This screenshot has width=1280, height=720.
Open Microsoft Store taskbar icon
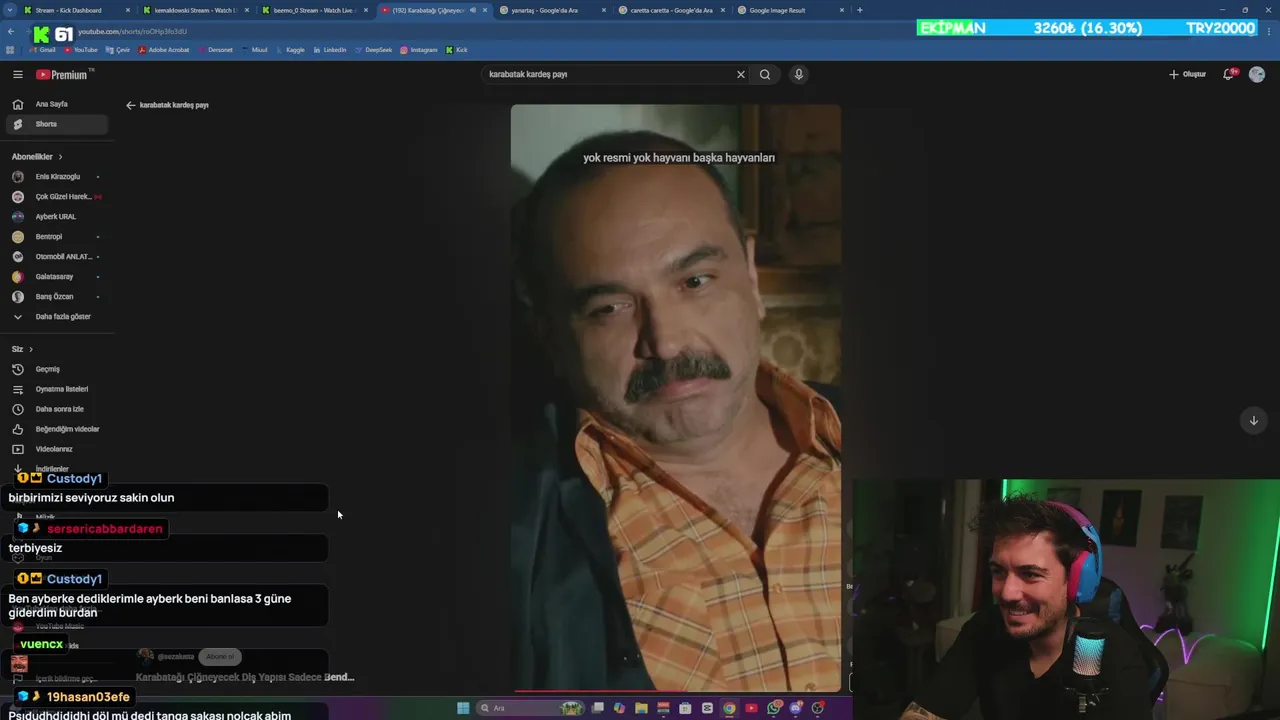pyautogui.click(x=685, y=708)
